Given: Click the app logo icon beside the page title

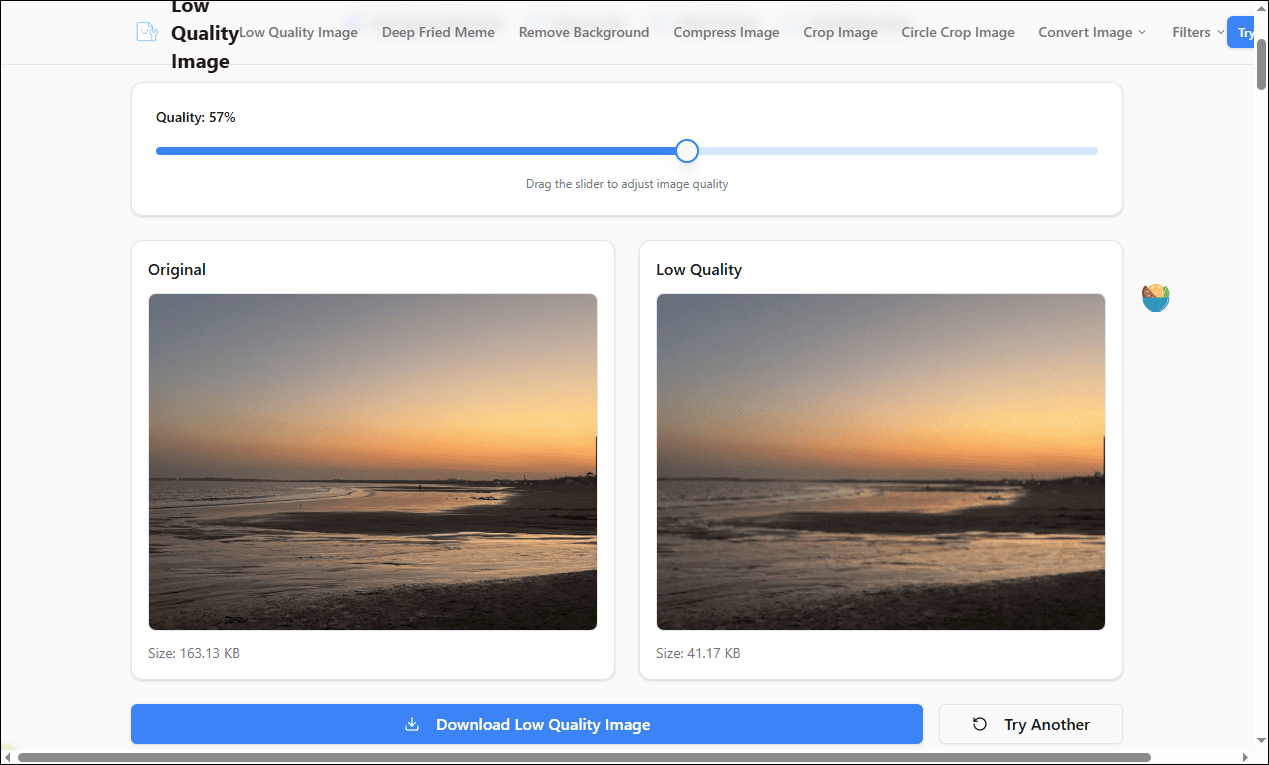Looking at the screenshot, I should 146,31.
